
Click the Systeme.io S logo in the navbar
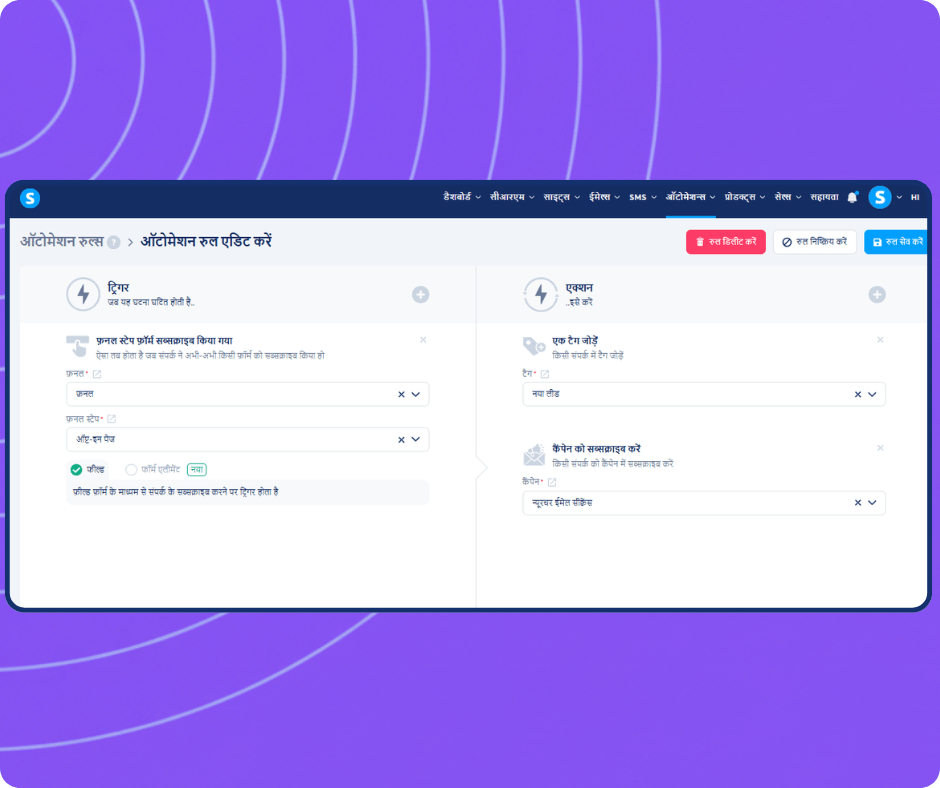(30, 198)
